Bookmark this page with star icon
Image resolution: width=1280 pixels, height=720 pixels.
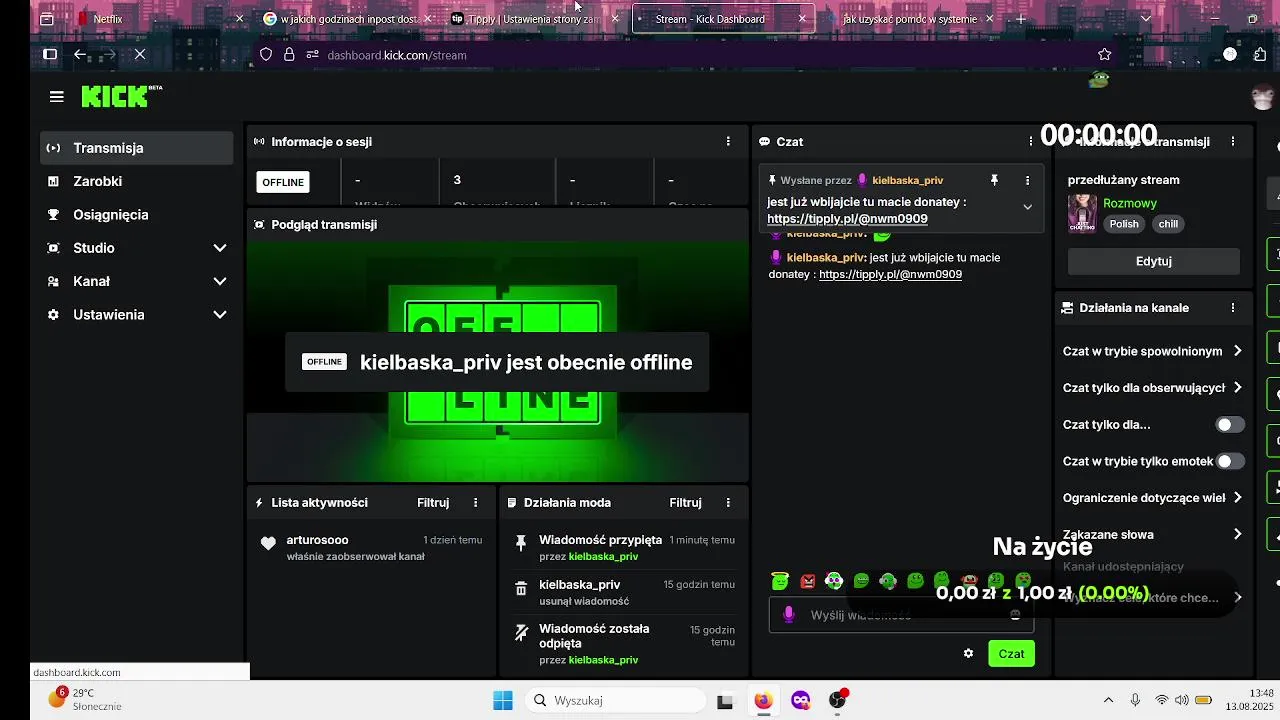(x=1105, y=55)
